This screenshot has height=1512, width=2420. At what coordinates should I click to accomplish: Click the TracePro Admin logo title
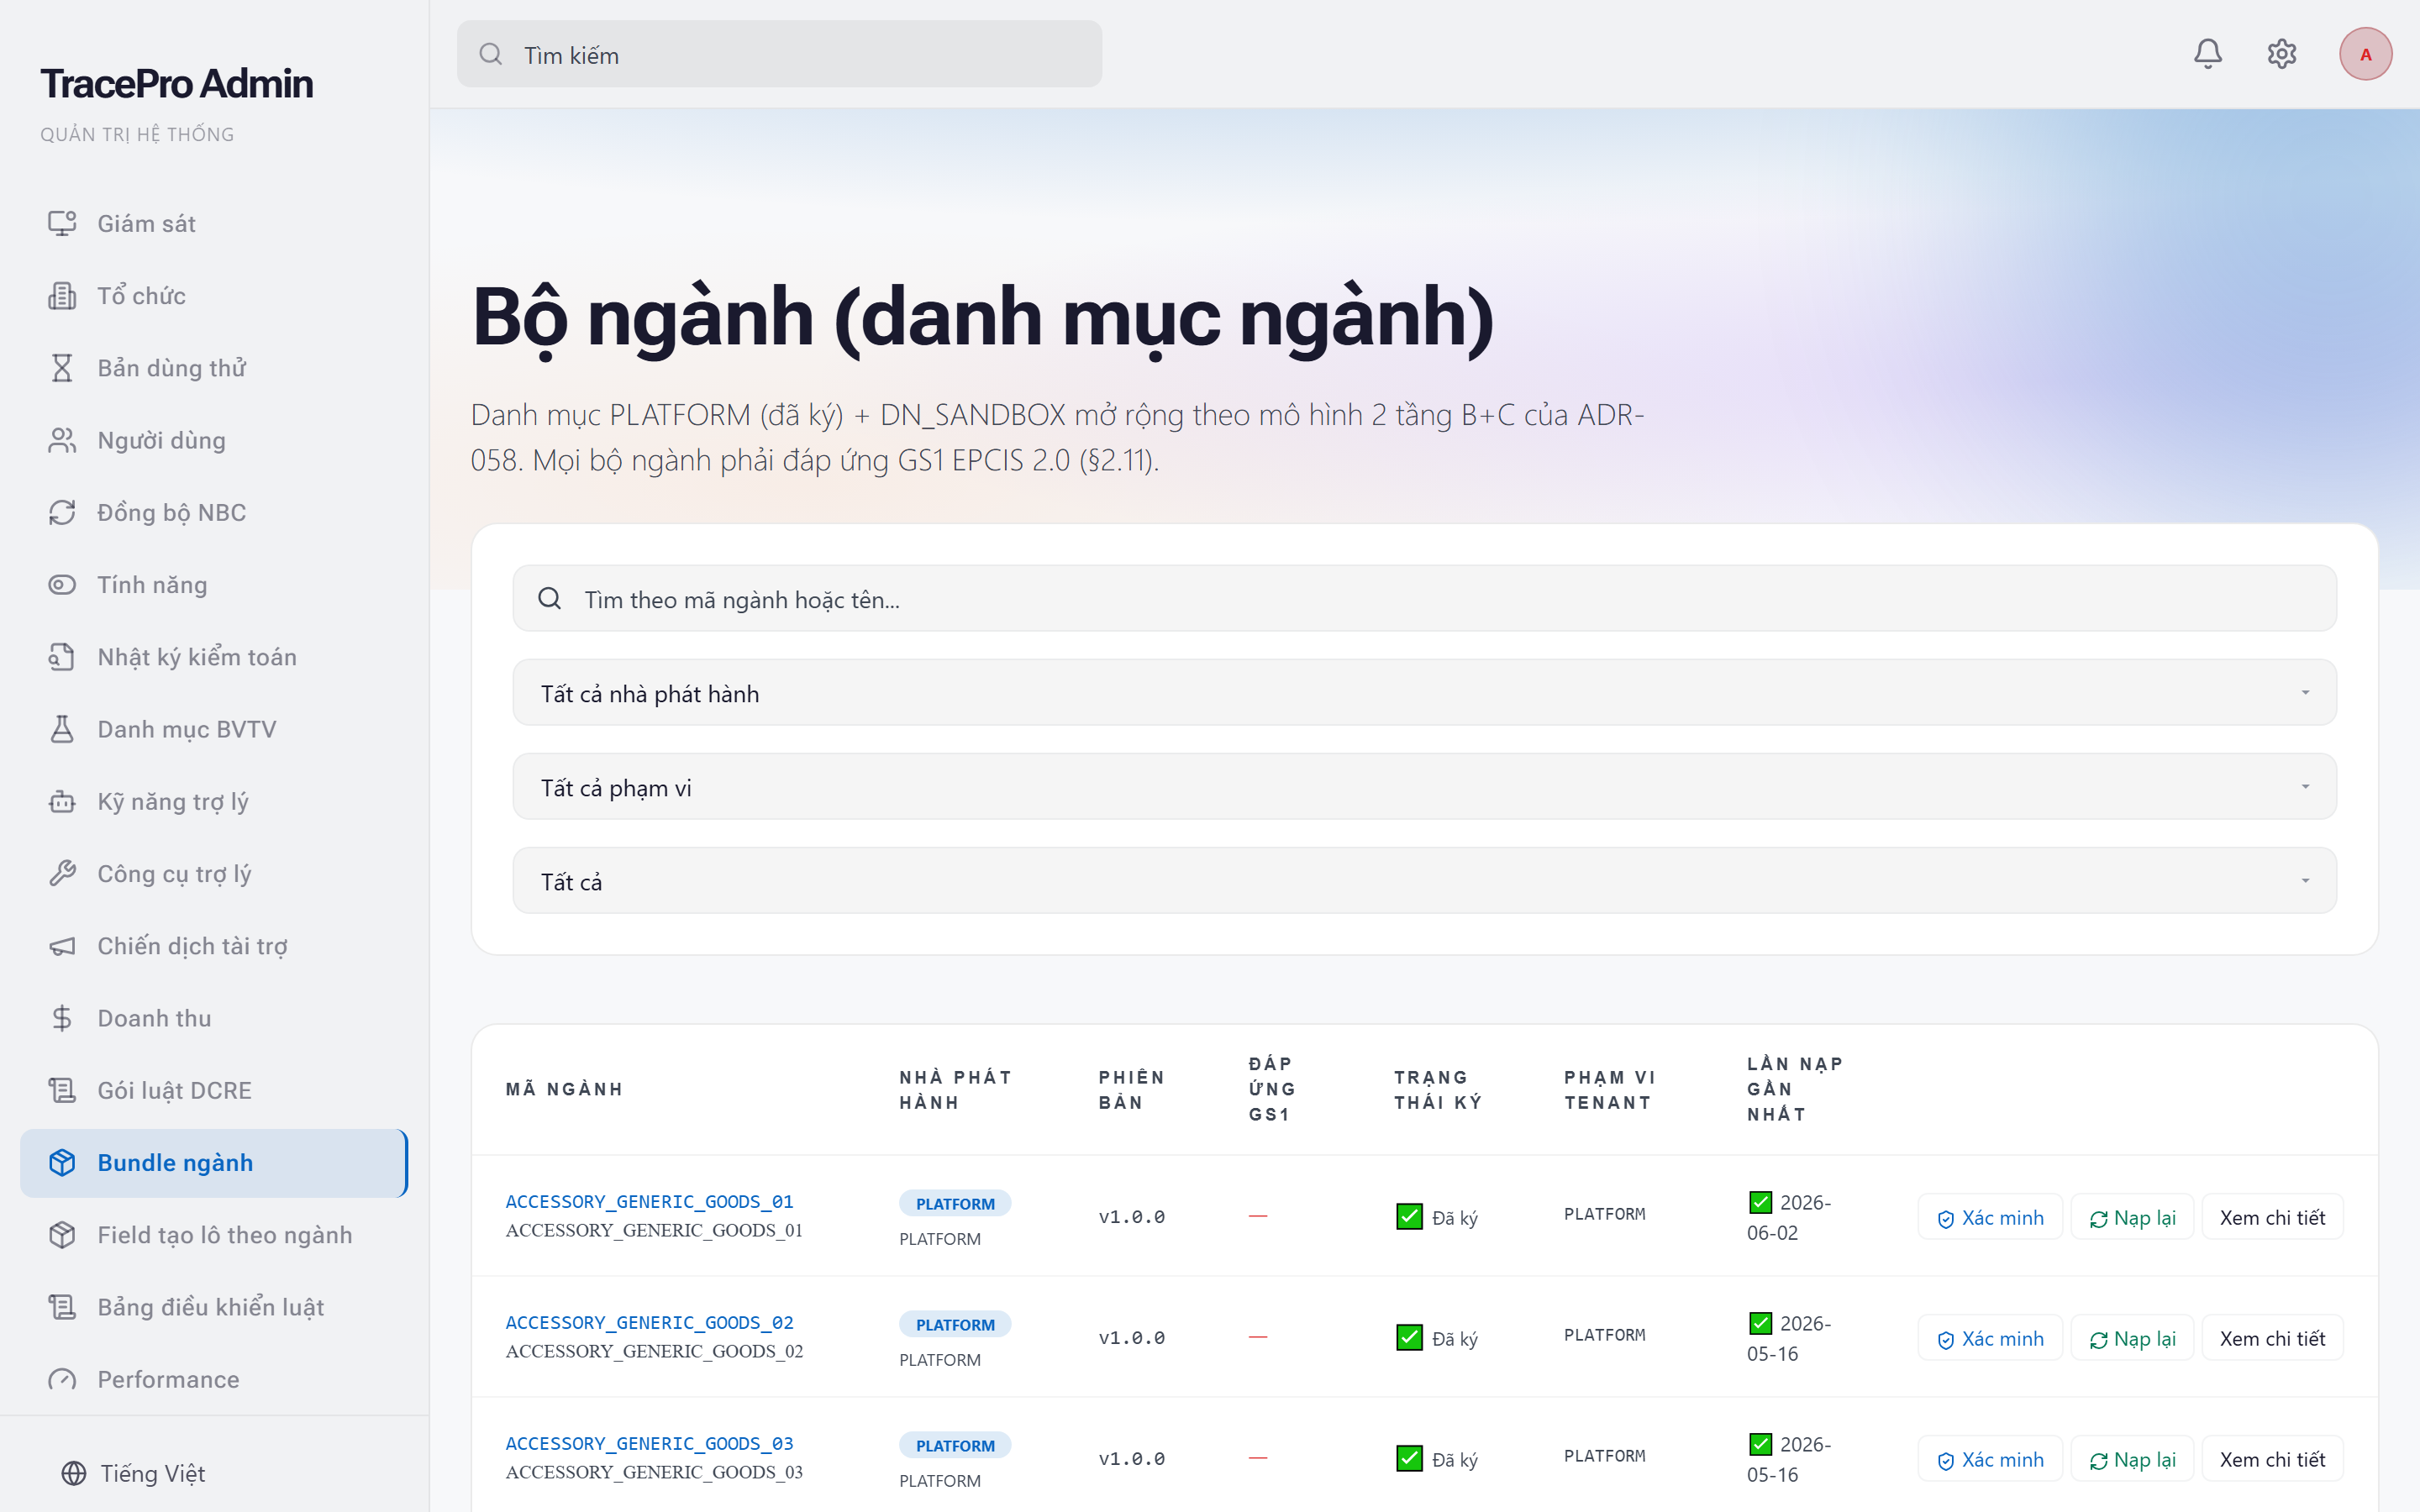click(x=176, y=84)
